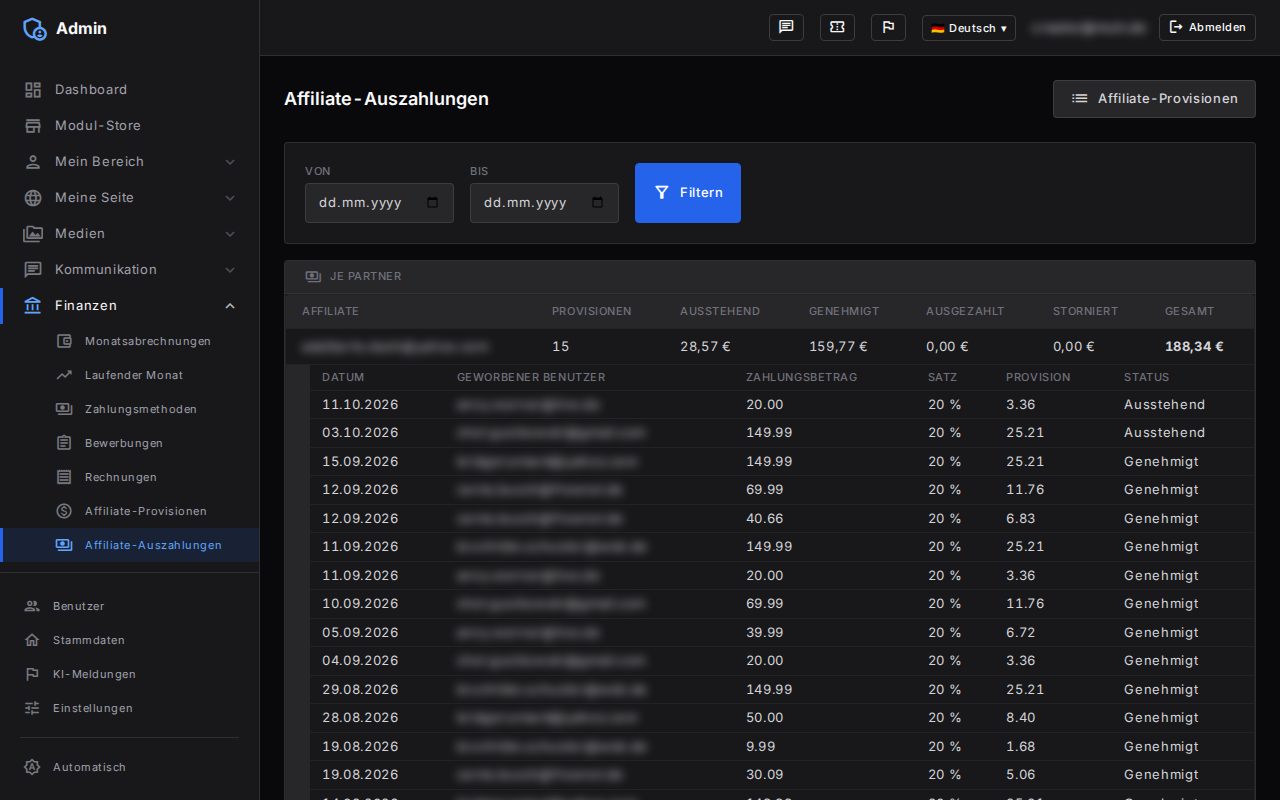Click the Abmelden logout button
1280x800 pixels.
coord(1207,27)
